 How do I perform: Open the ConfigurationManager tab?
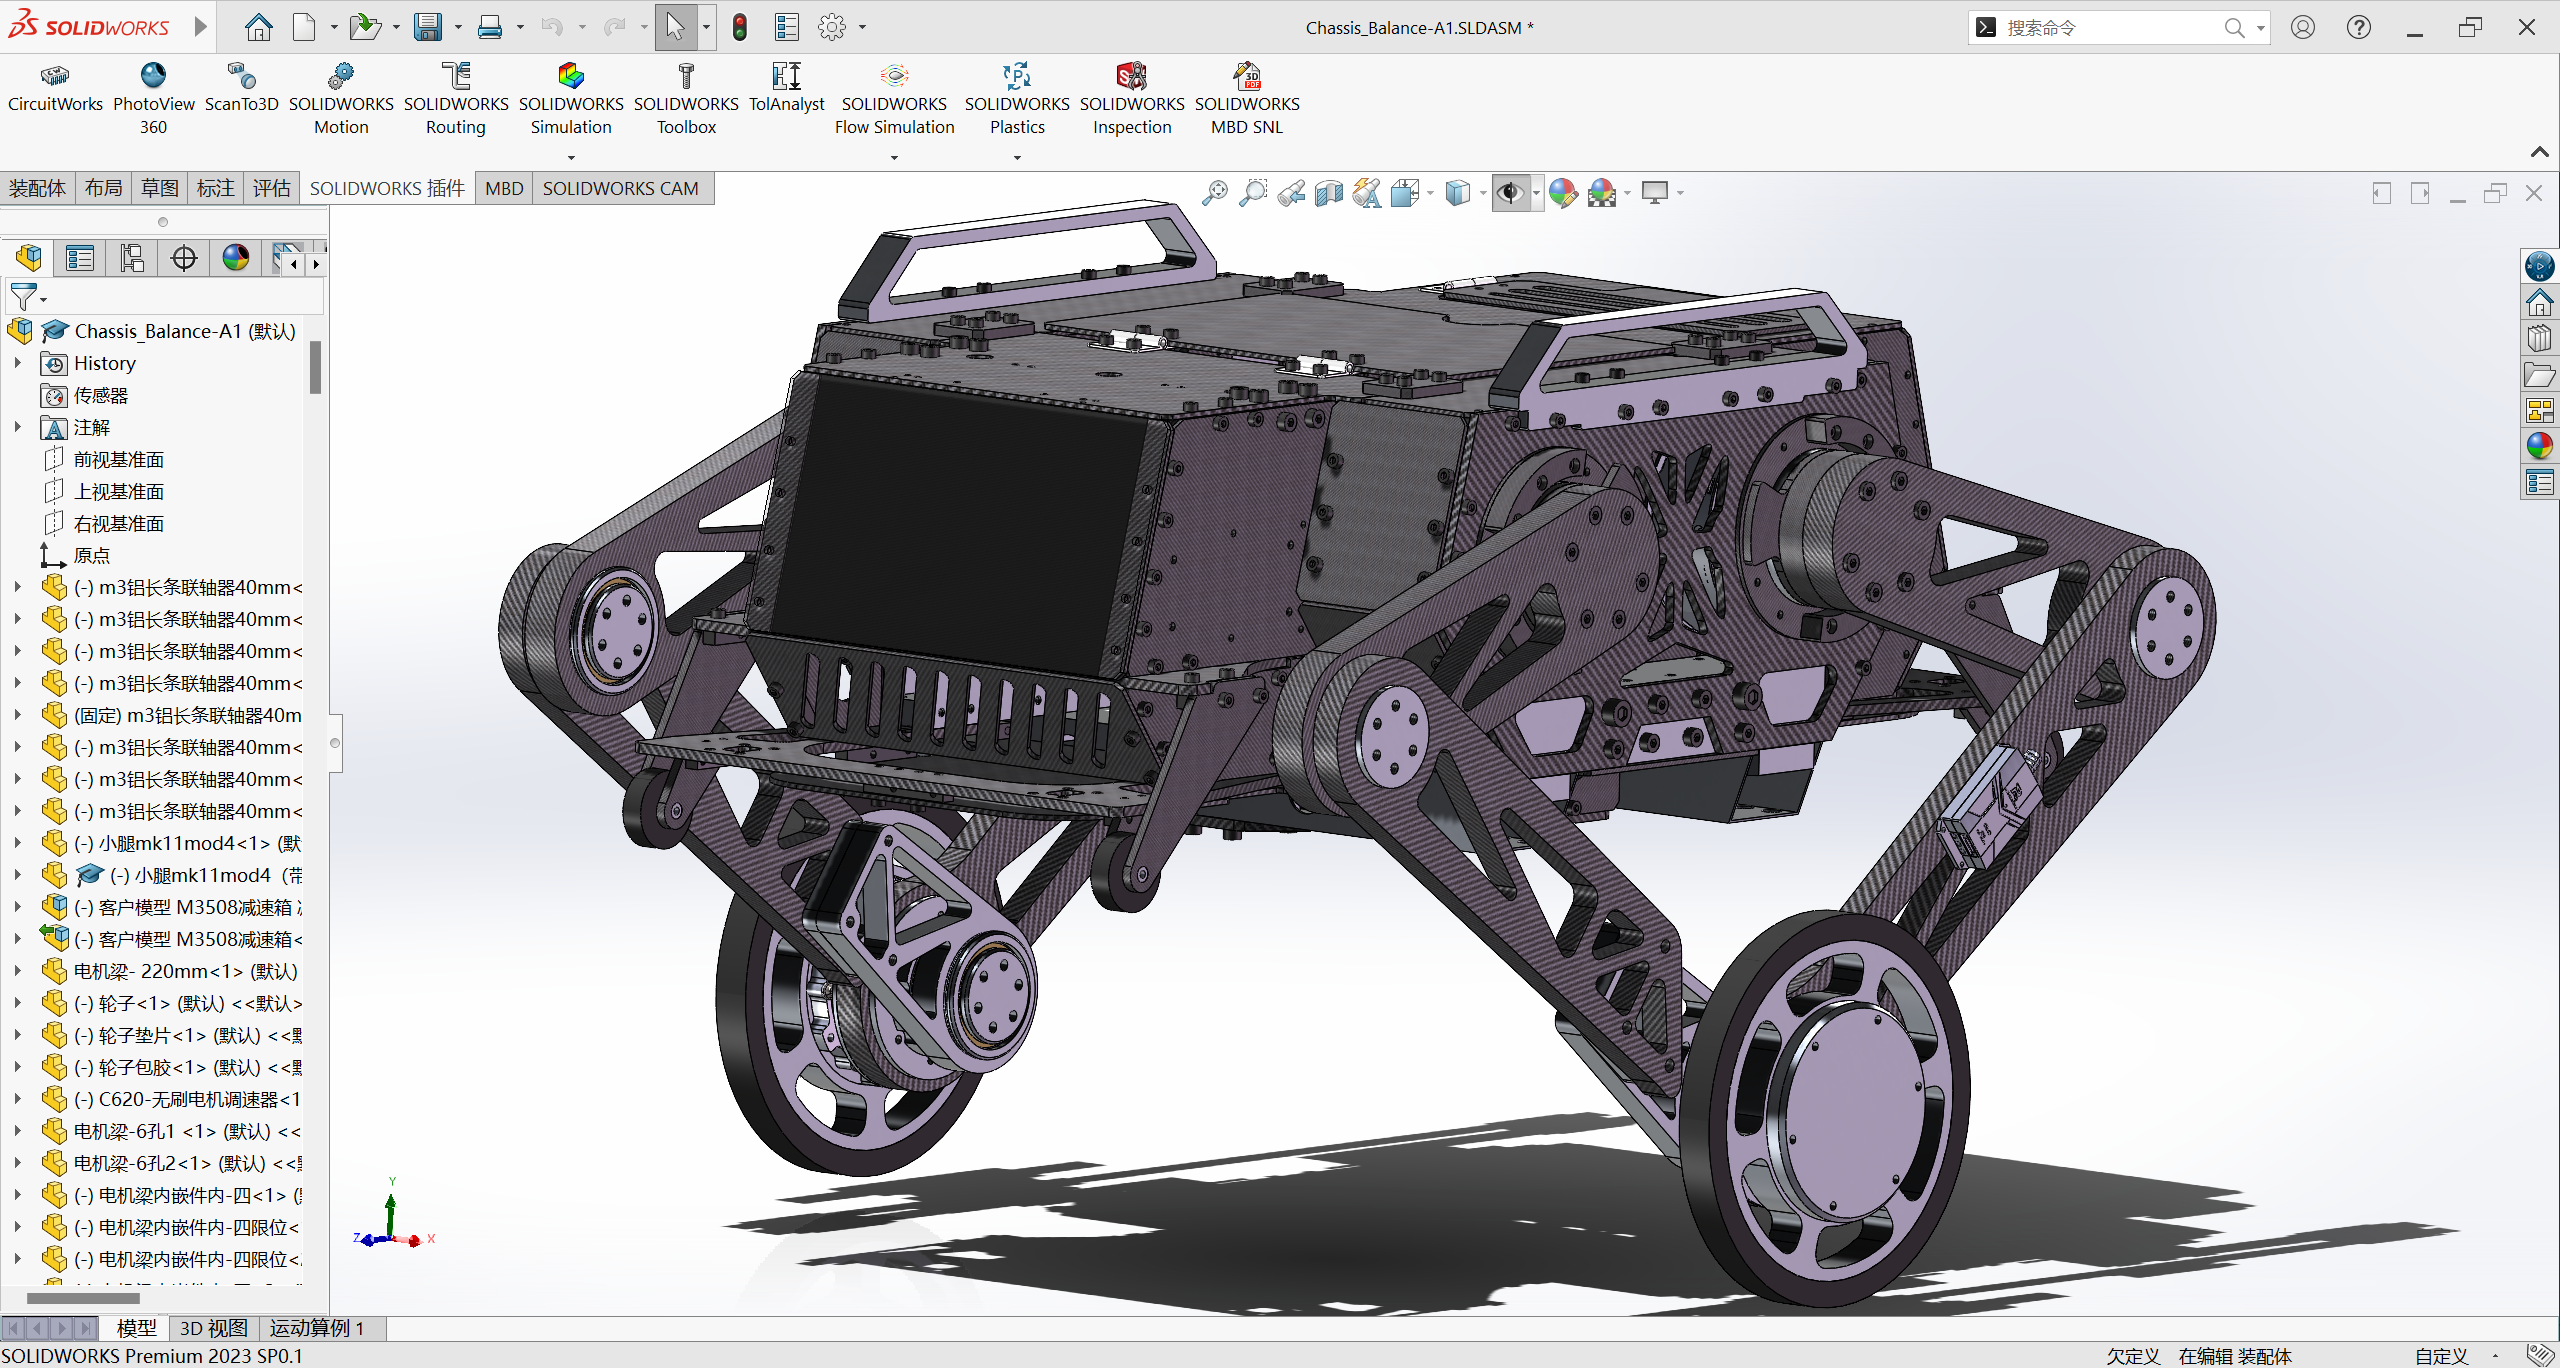point(132,258)
